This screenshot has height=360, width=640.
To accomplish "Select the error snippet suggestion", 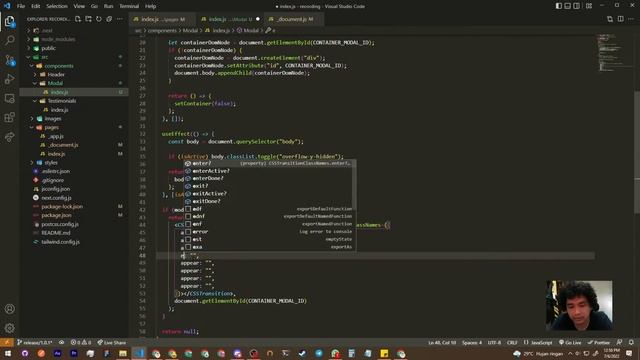I will 269,232.
